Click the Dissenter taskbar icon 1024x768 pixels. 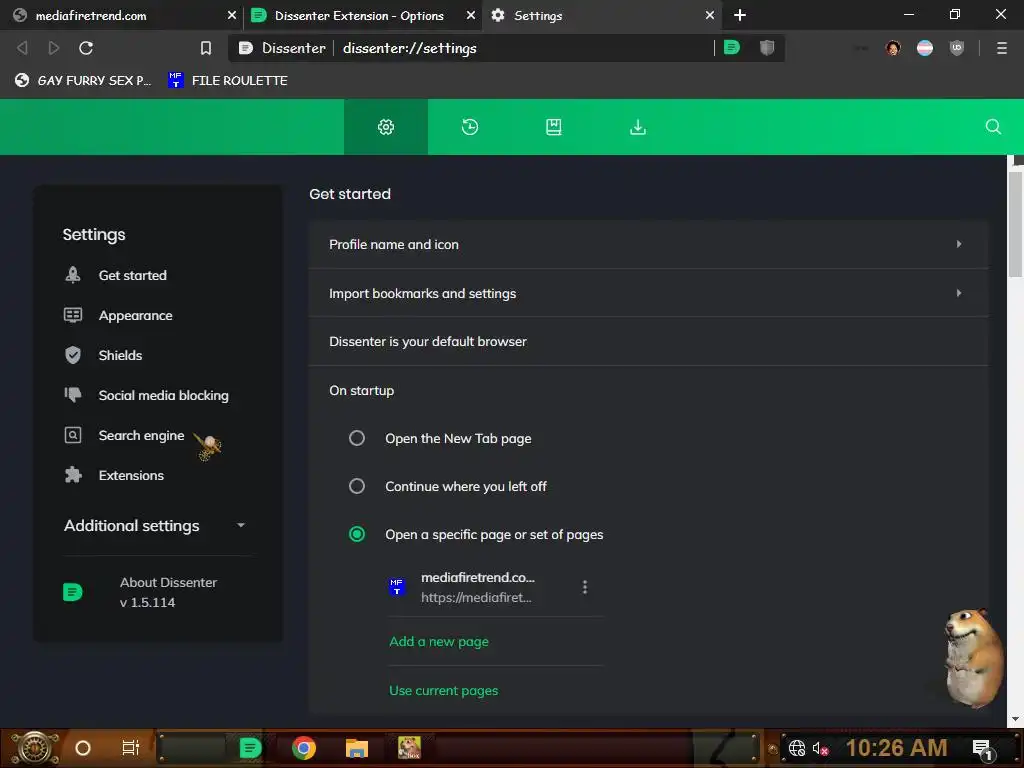coord(250,748)
